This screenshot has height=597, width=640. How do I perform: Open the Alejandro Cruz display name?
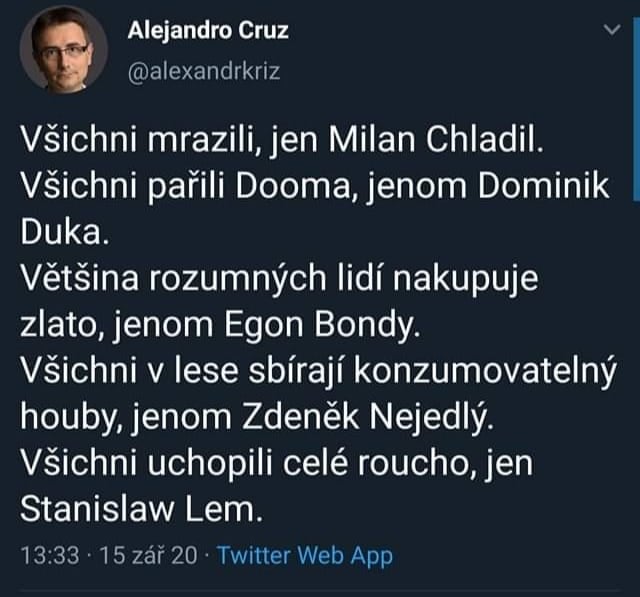click(x=208, y=30)
